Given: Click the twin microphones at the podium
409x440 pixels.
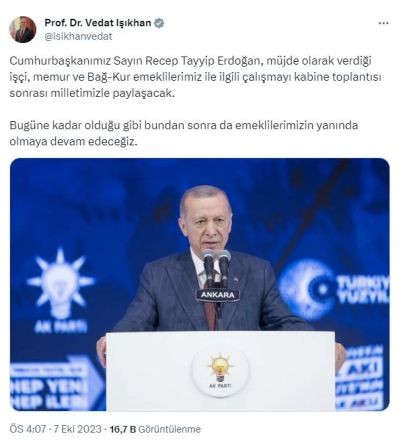Looking at the screenshot, I should tap(216, 267).
